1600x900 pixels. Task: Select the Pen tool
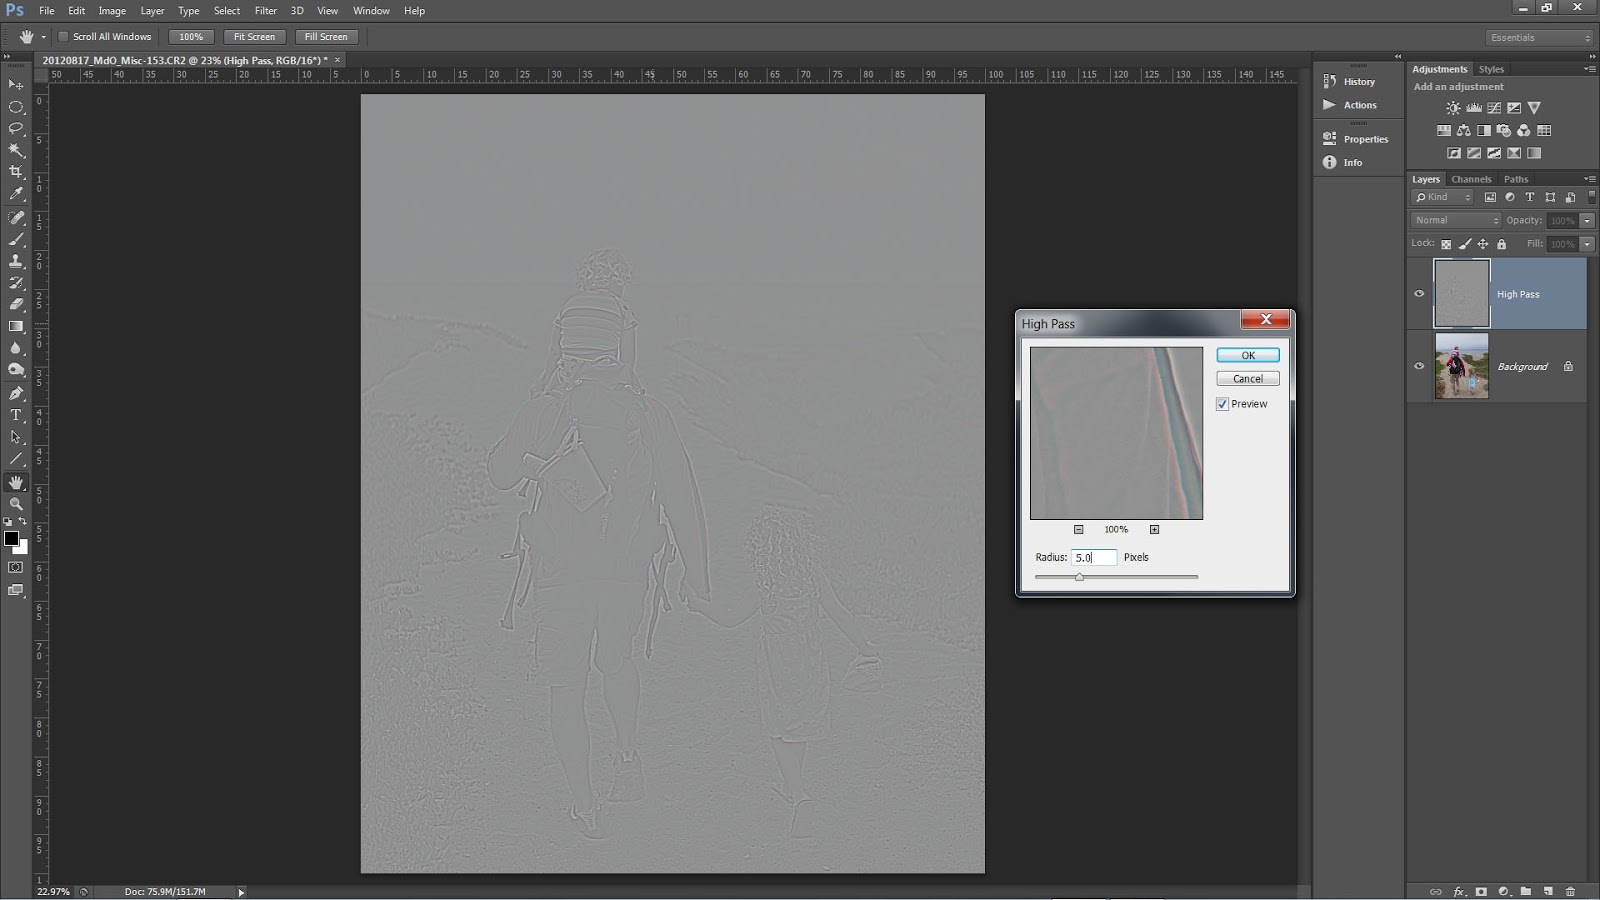(16, 393)
